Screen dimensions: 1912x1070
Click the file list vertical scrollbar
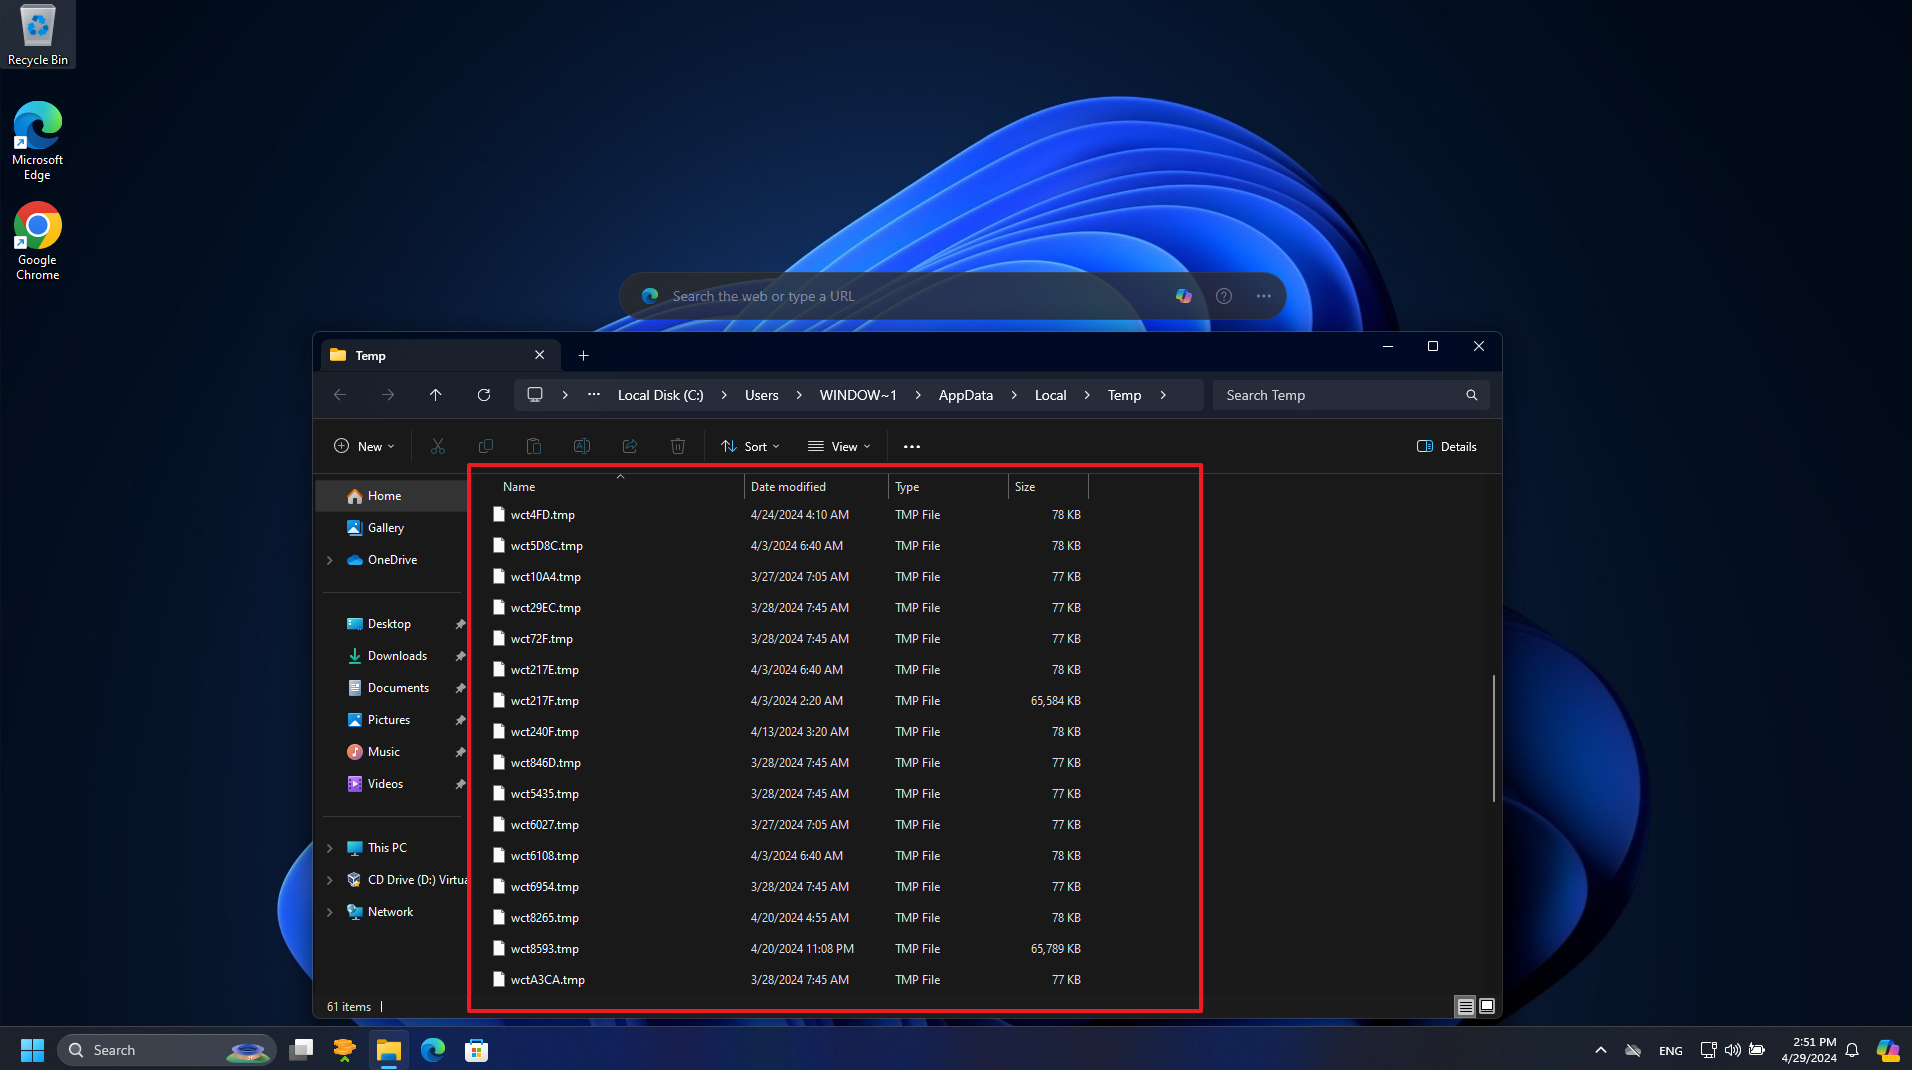(x=1494, y=738)
